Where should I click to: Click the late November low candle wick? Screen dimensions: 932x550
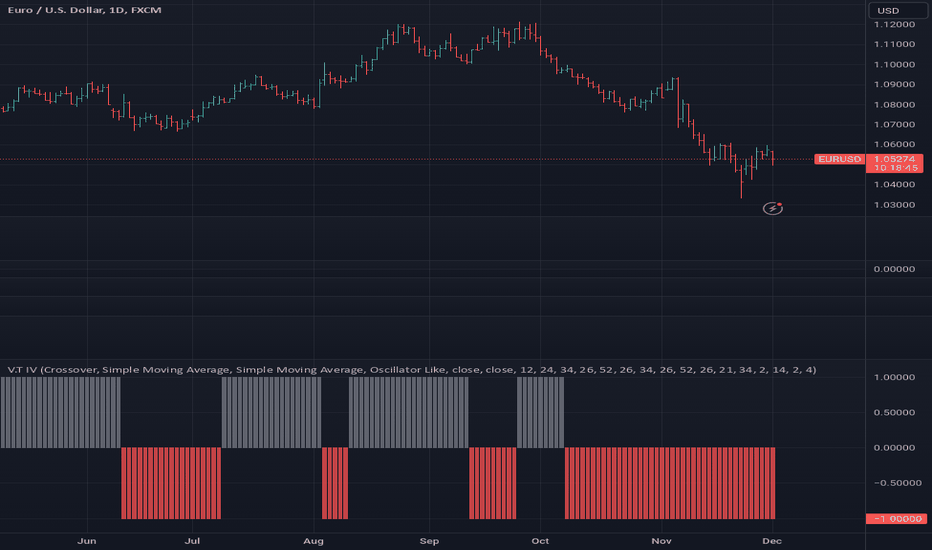741,186
